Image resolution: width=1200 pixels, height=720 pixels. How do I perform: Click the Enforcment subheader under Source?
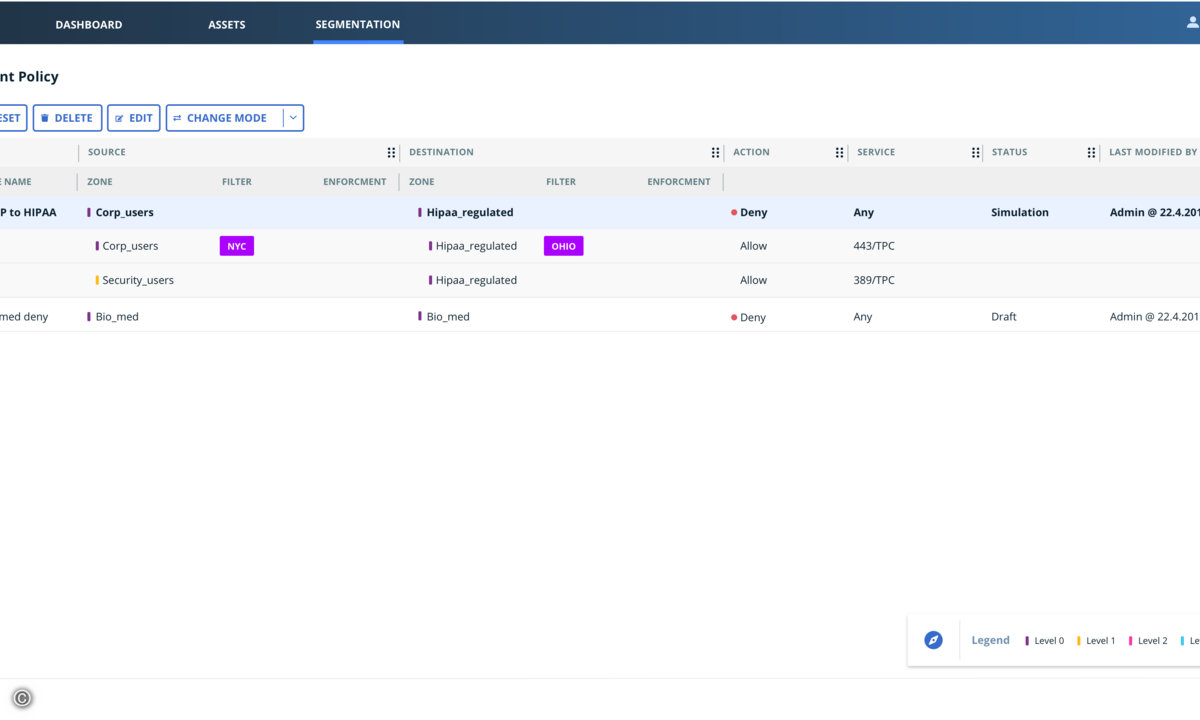pos(355,182)
